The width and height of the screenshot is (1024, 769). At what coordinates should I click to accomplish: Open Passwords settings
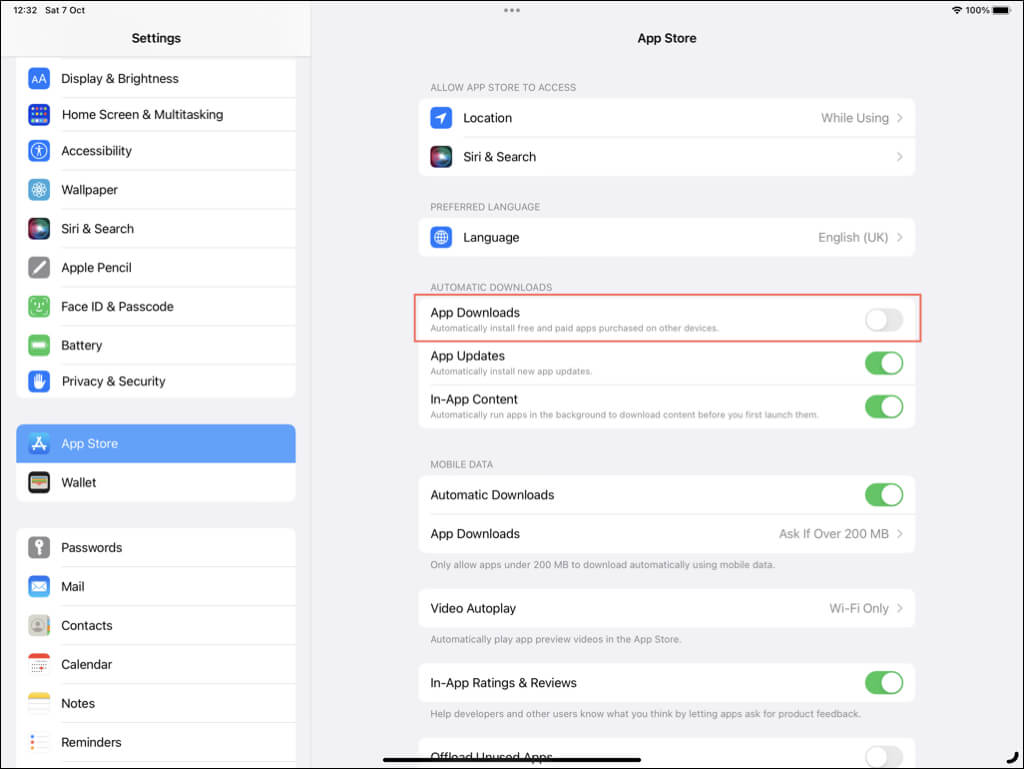[x=155, y=547]
